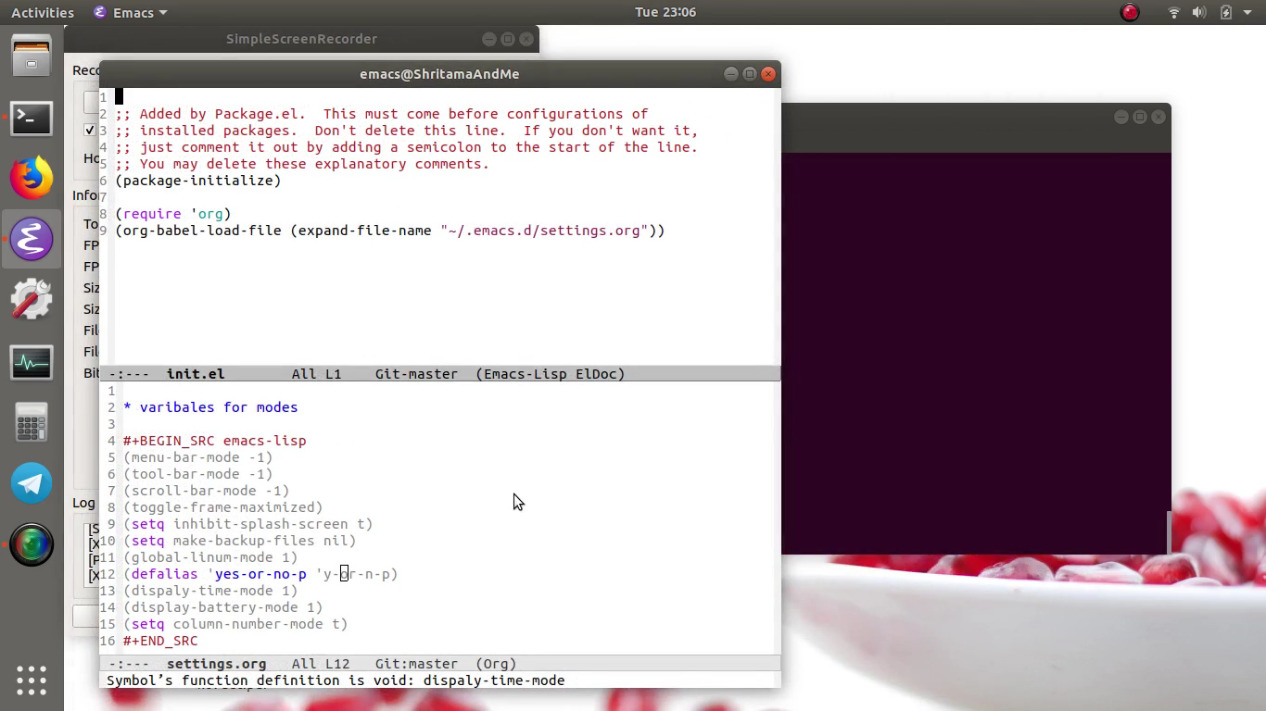Click (Emacs-Lisp ElDoc) mode indicator
The width and height of the screenshot is (1266, 711).
click(x=550, y=374)
